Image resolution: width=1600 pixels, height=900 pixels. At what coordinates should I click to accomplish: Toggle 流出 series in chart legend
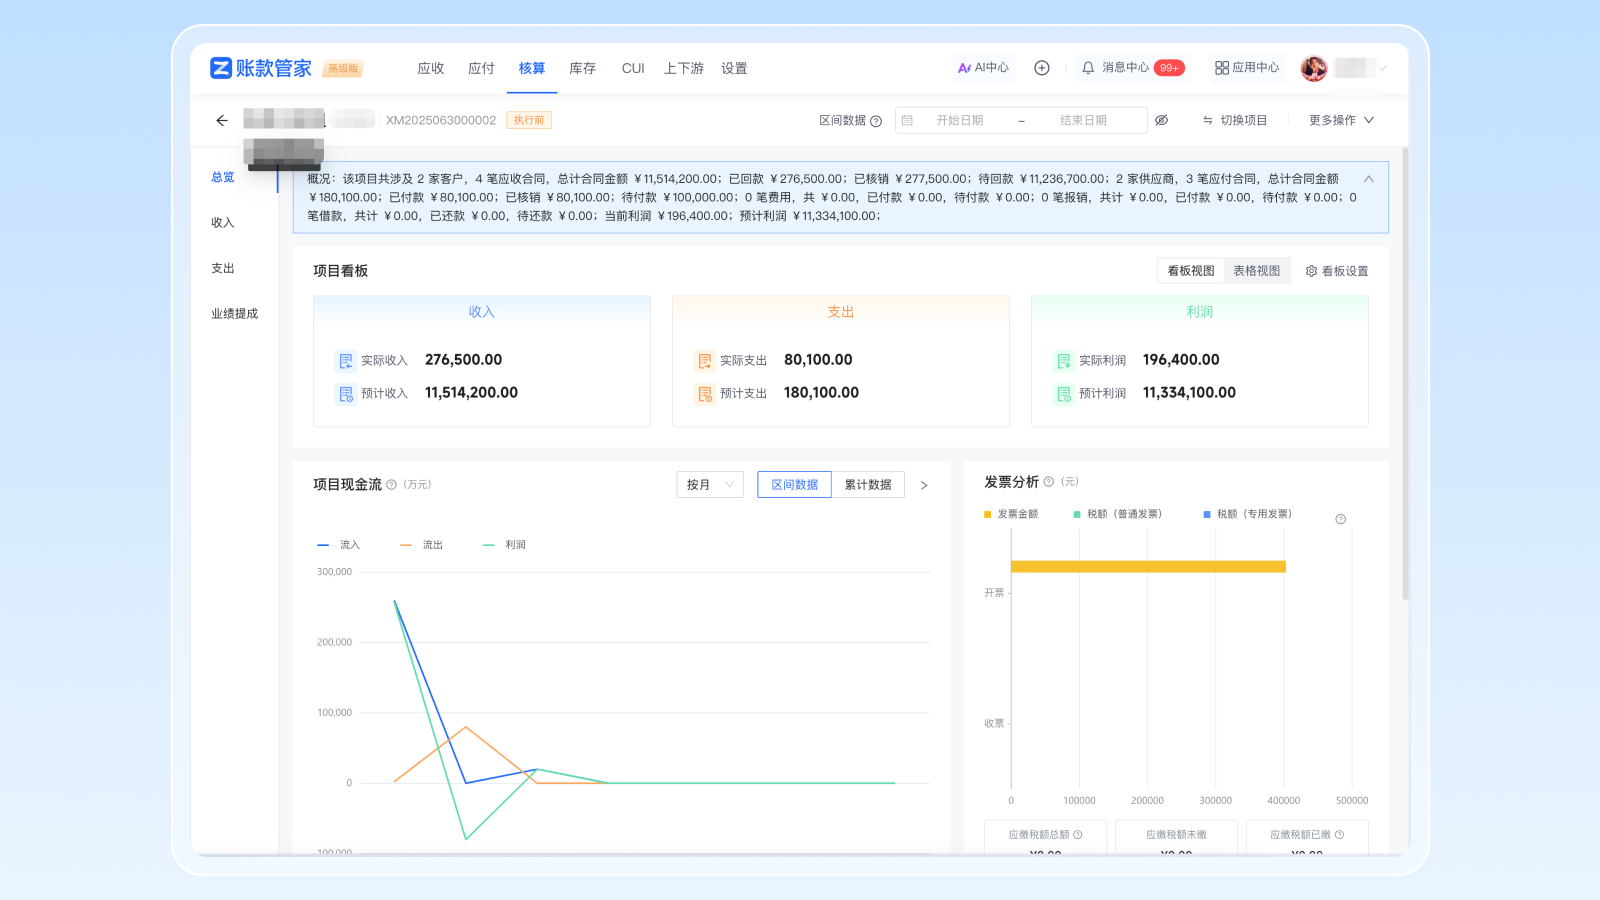tap(422, 545)
